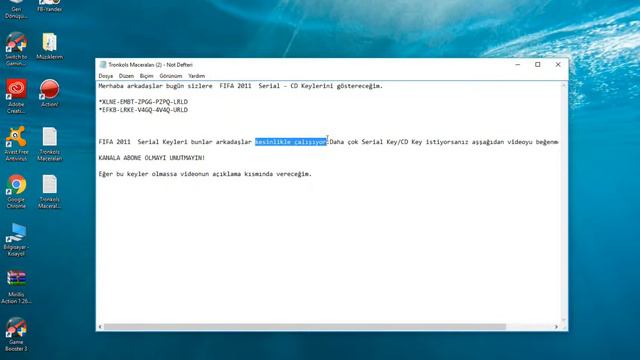
Task: Open the Yardım menu
Action: [196, 76]
